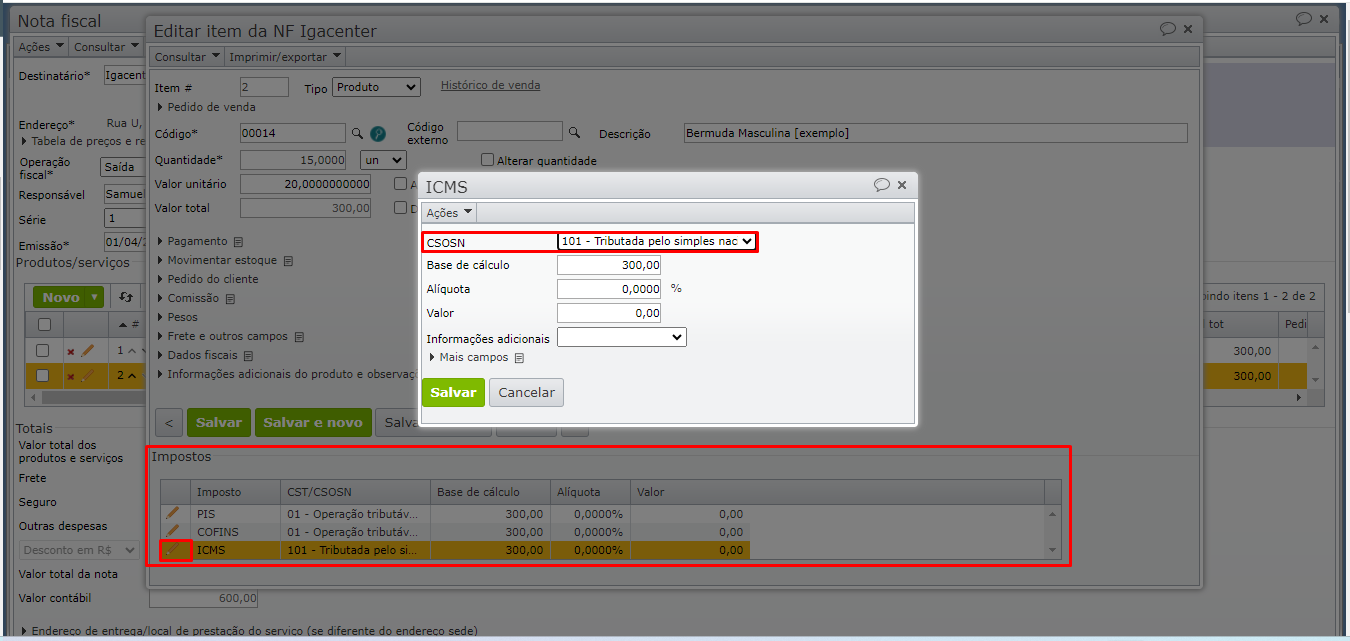Toggle the checkbox right of Valor unitário
1350x641 pixels.
click(400, 184)
